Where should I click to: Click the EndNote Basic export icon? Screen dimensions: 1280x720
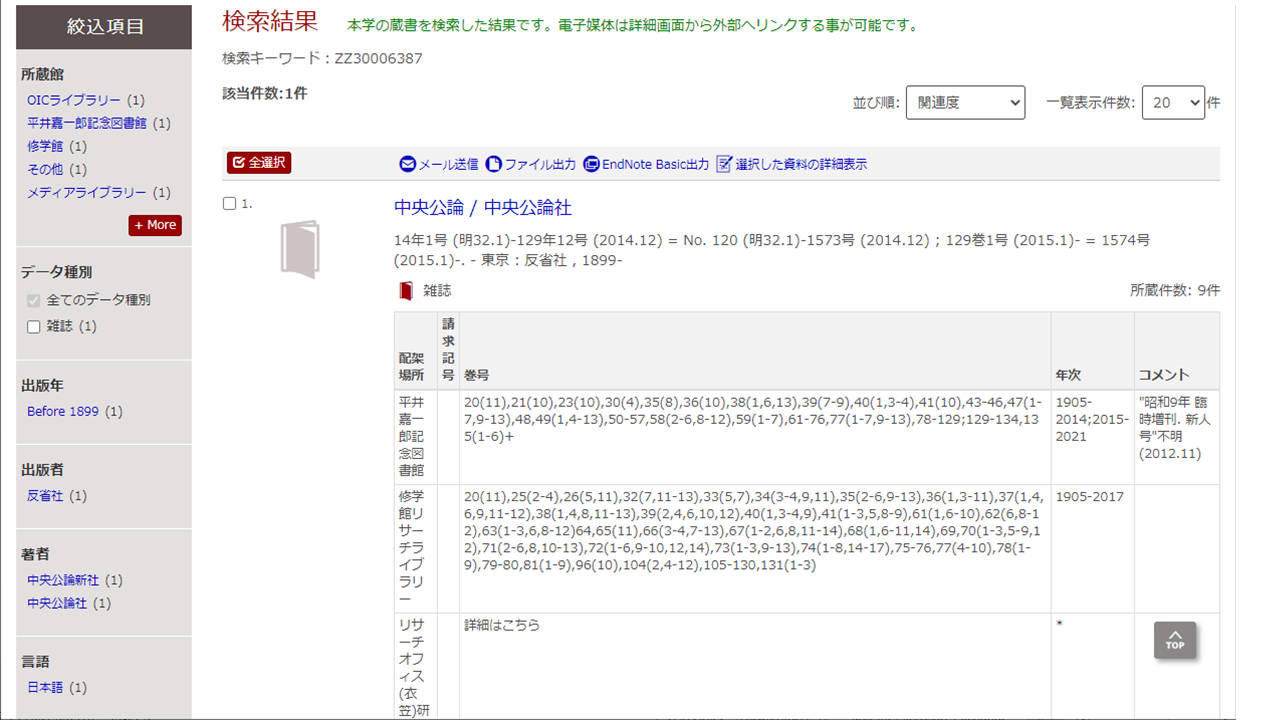pyautogui.click(x=591, y=164)
